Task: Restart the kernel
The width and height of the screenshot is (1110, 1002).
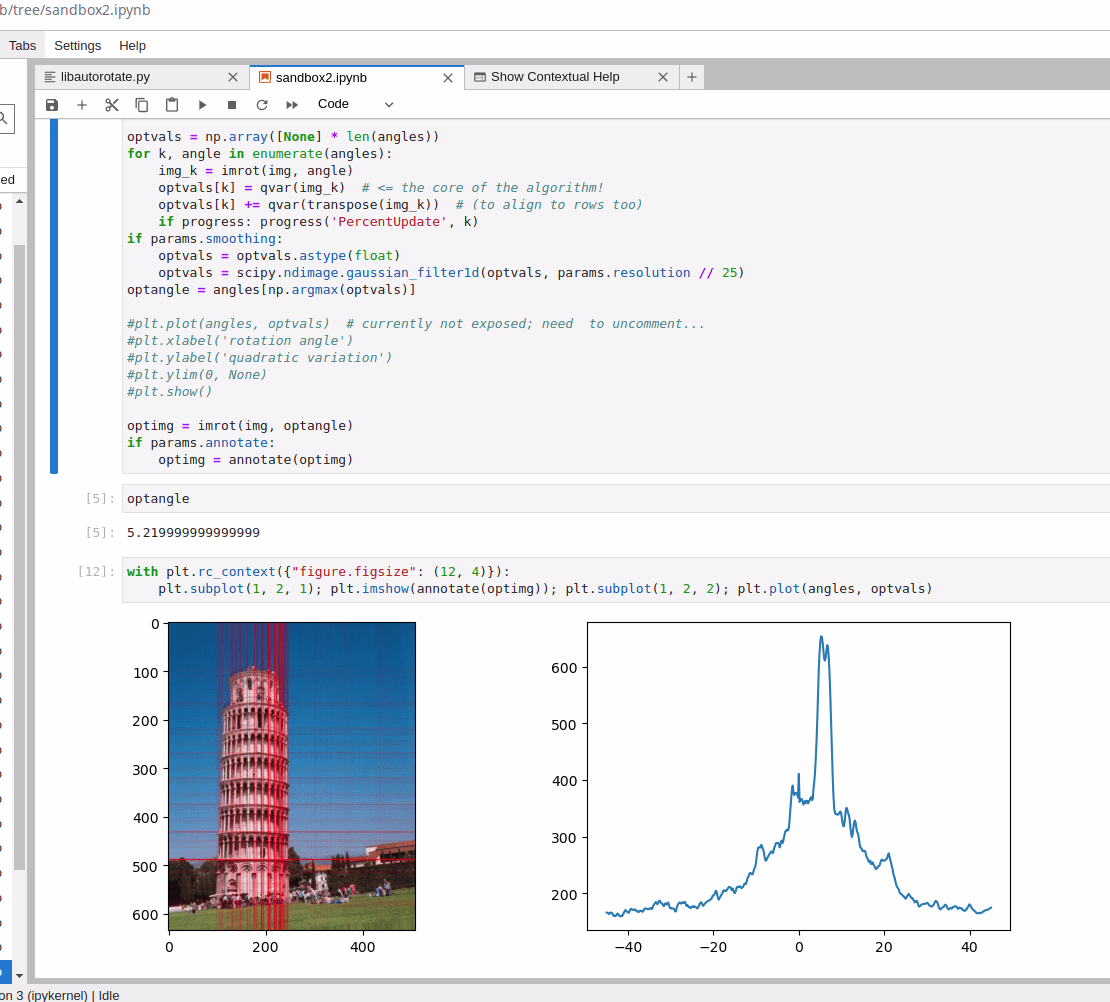Action: pos(262,104)
